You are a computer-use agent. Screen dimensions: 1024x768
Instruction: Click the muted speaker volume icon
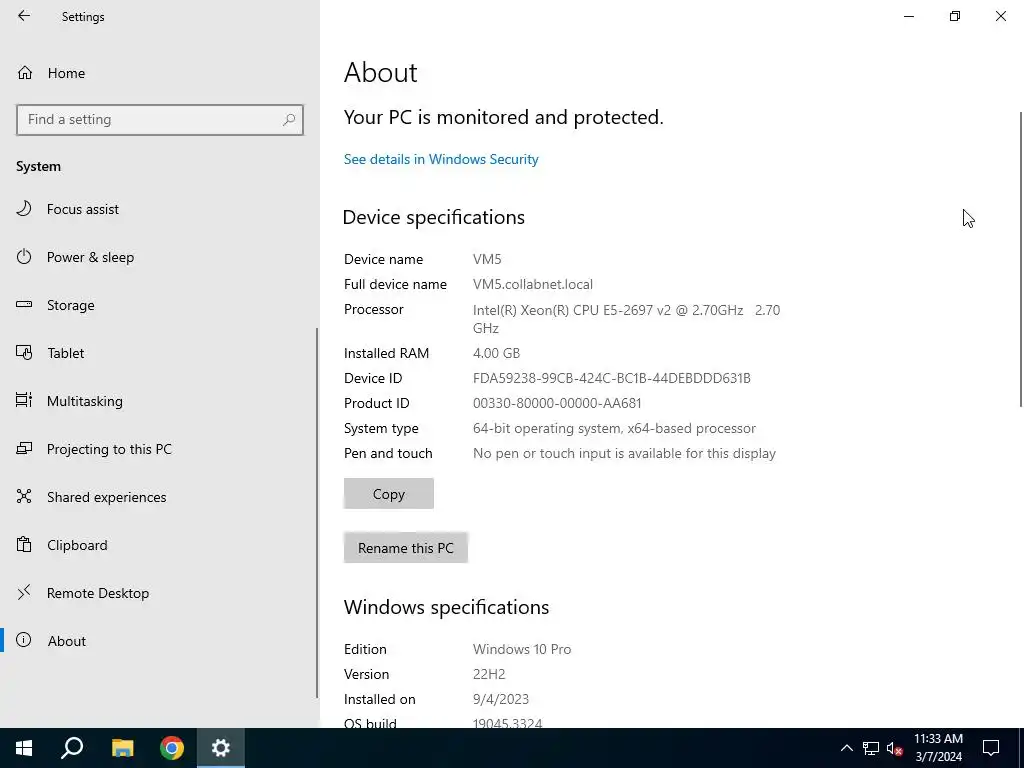895,748
